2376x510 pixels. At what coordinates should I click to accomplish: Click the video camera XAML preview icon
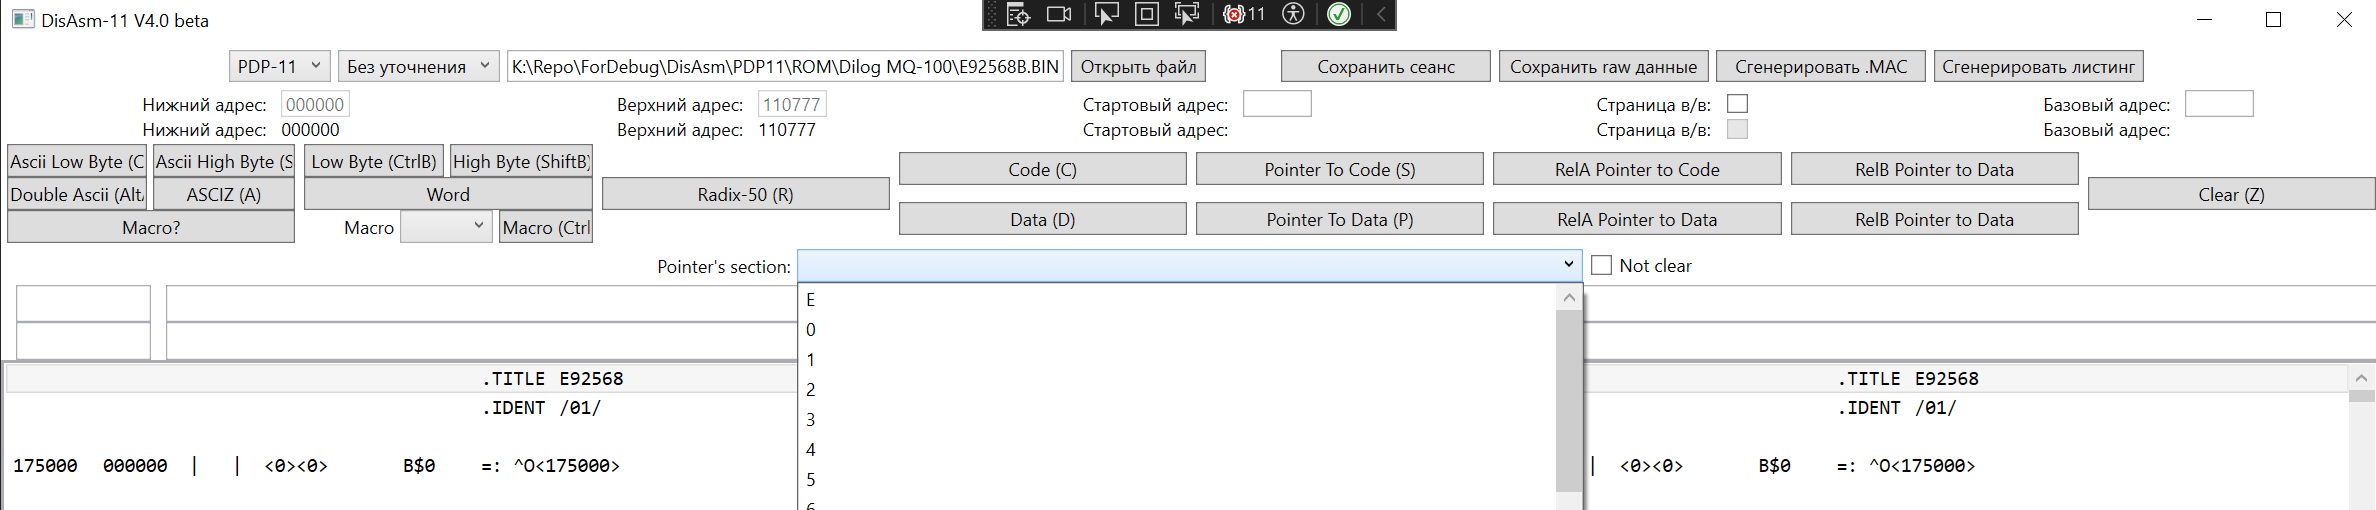(1059, 15)
